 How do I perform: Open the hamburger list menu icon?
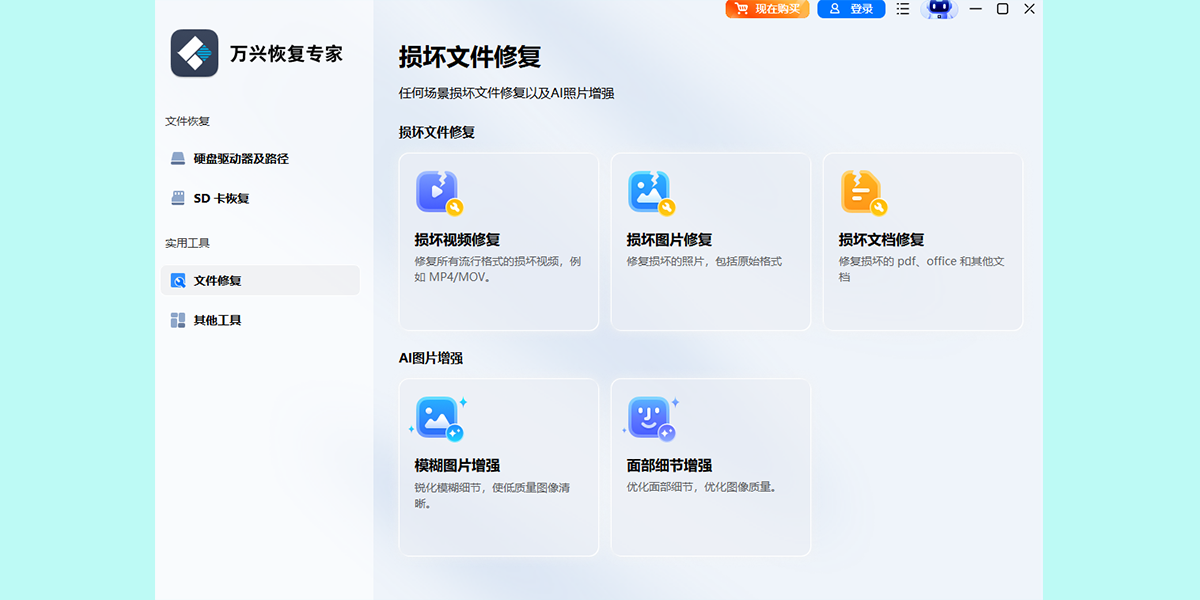point(903,9)
